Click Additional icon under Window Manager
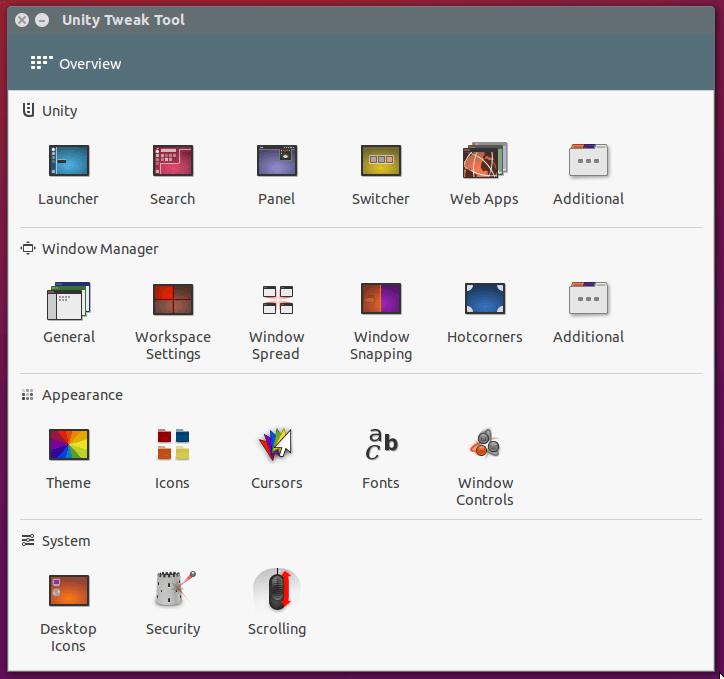Screen dimensions: 724x679 pyautogui.click(x=588, y=299)
